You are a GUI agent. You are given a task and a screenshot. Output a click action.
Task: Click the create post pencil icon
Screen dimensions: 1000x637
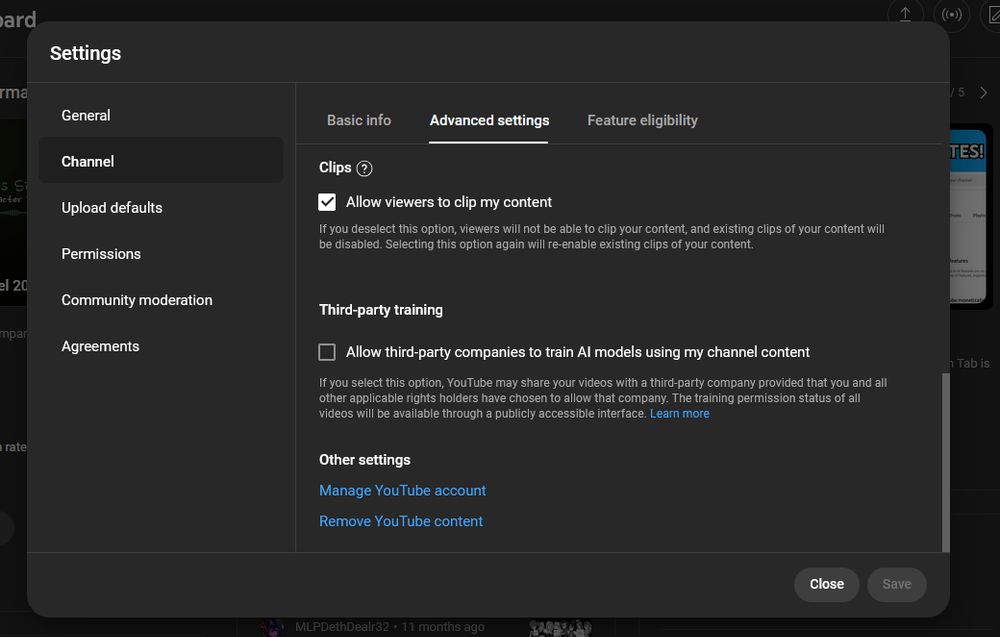(993, 14)
